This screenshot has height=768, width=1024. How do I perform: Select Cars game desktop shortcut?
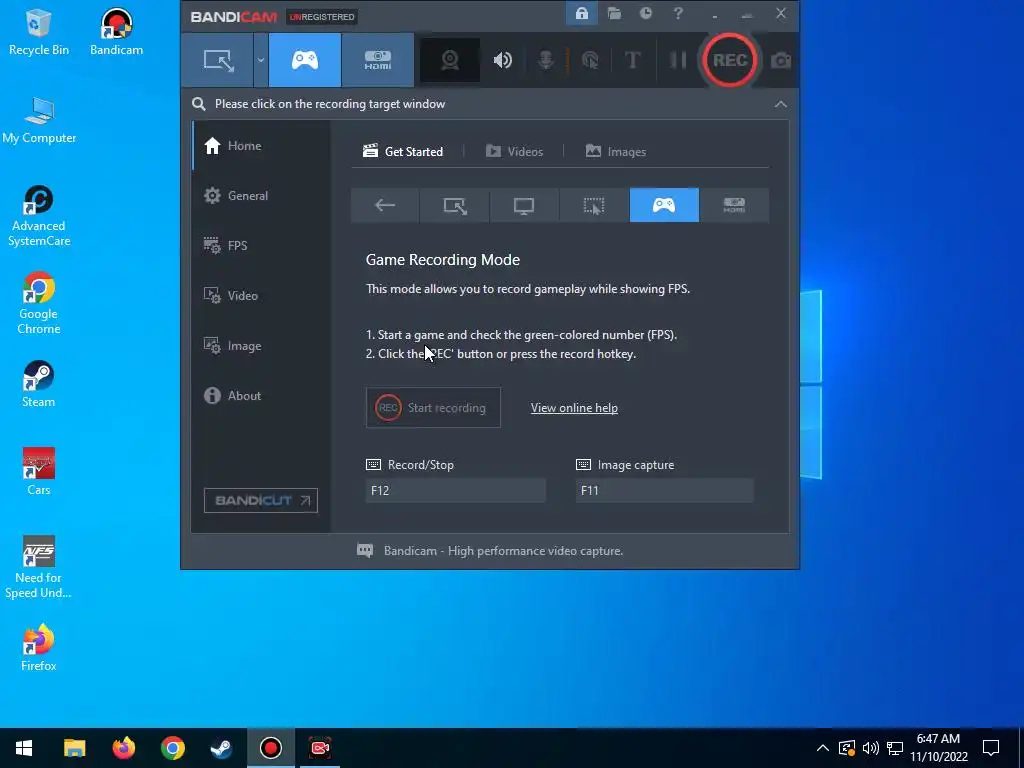39,472
